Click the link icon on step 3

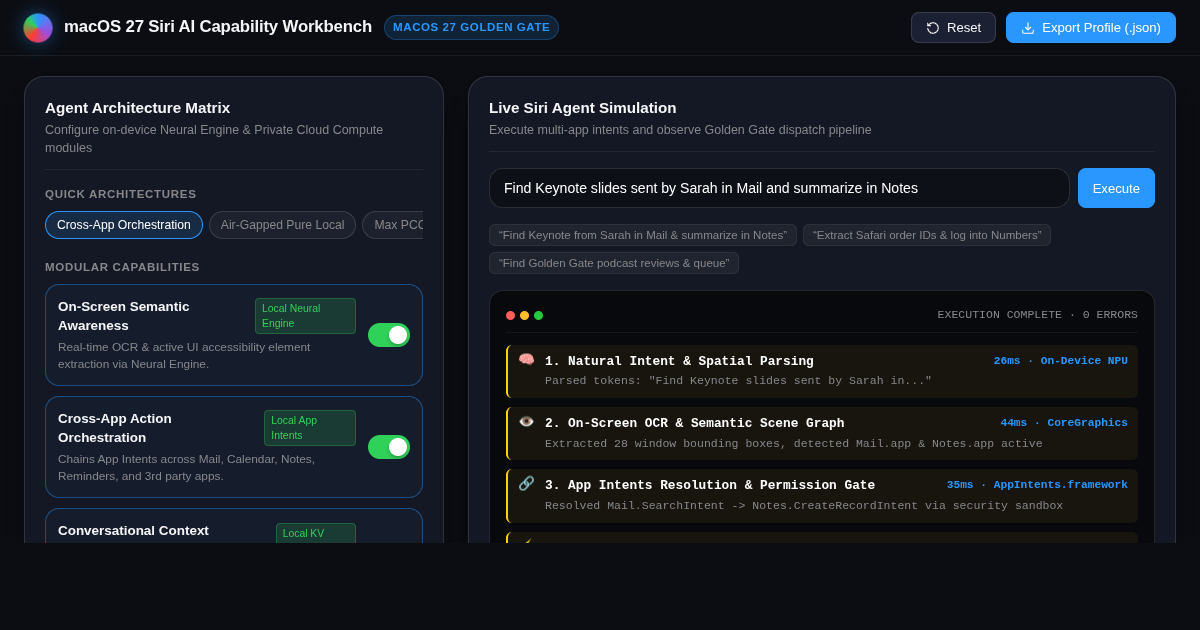pyautogui.click(x=526, y=483)
